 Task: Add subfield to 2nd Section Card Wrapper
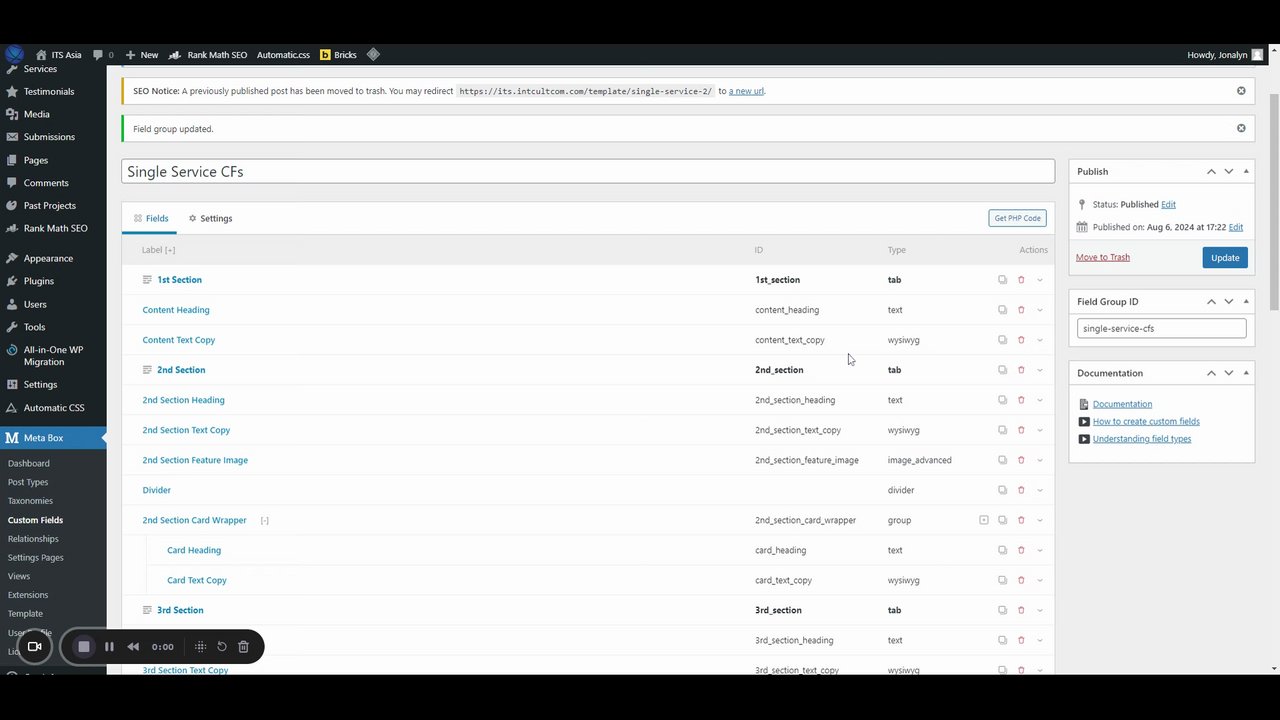[984, 520]
